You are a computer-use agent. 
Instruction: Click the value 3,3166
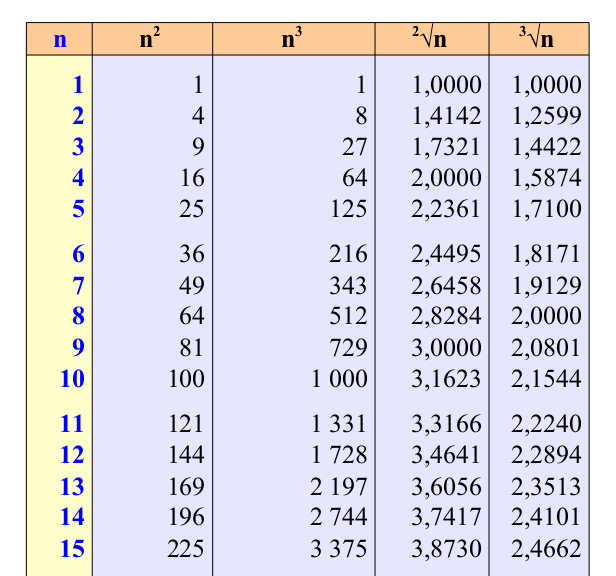pyautogui.click(x=447, y=424)
